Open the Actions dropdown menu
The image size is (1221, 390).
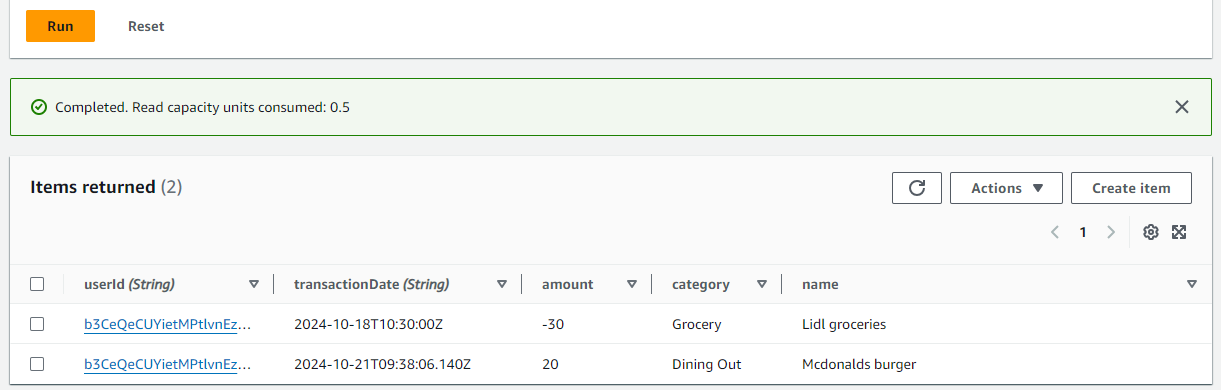tap(1006, 188)
